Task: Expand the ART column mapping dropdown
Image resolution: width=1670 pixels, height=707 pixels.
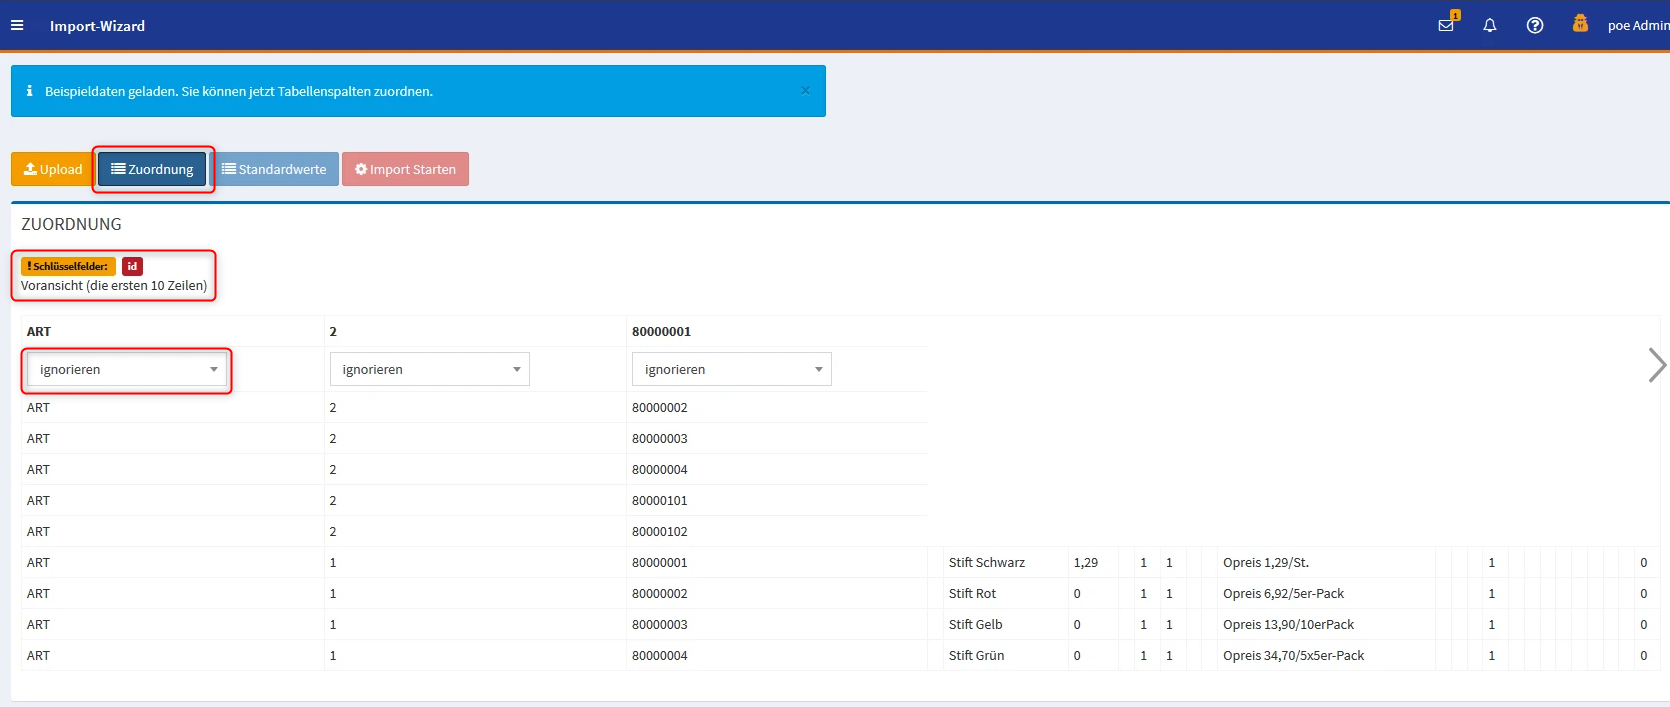Action: coord(127,370)
